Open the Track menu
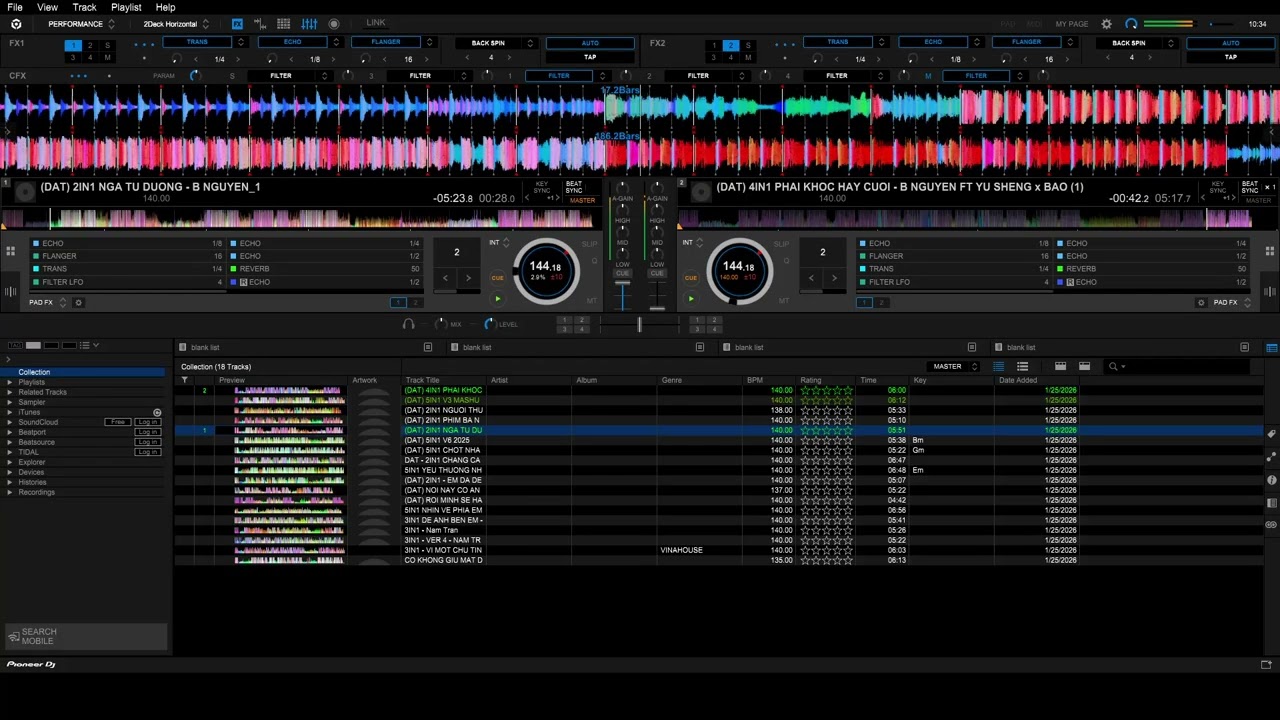 tap(84, 7)
